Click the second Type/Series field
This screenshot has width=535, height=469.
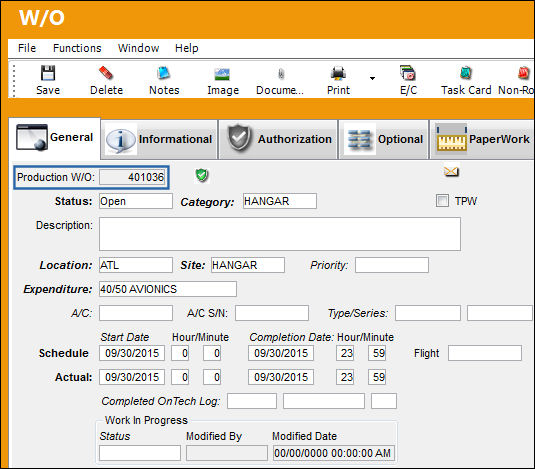[500, 313]
